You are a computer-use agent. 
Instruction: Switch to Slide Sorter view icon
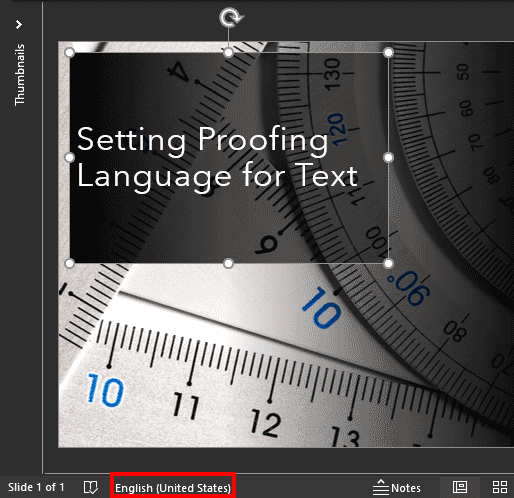coord(500,487)
